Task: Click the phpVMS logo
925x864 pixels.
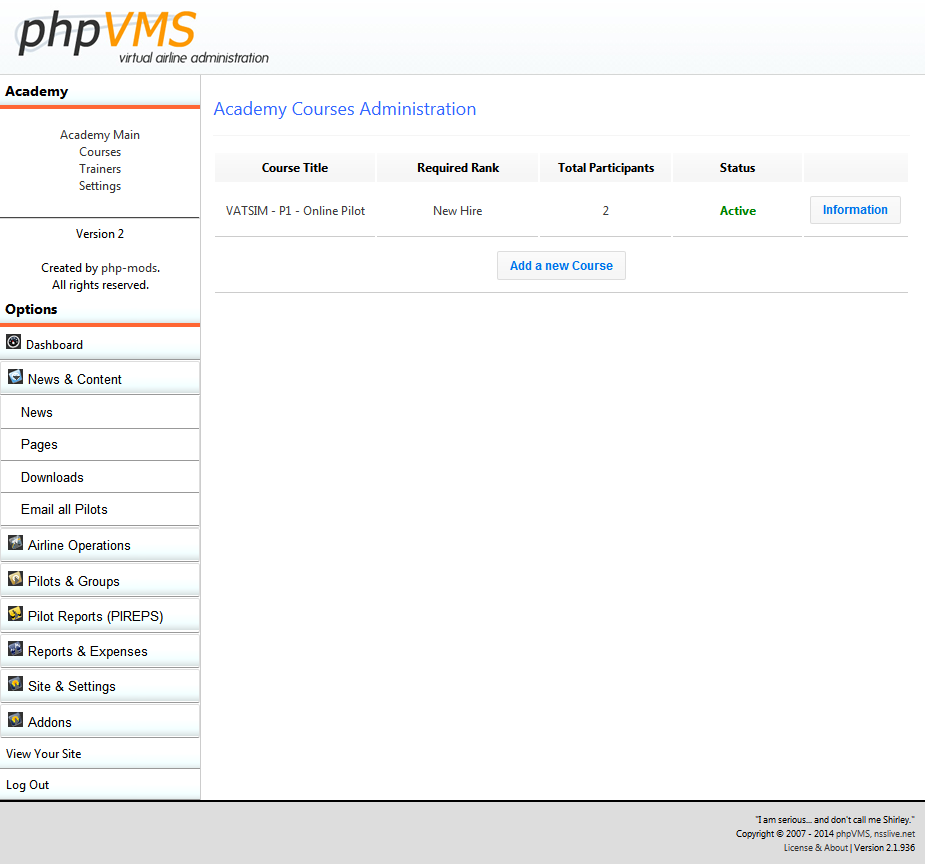Action: [x=143, y=37]
